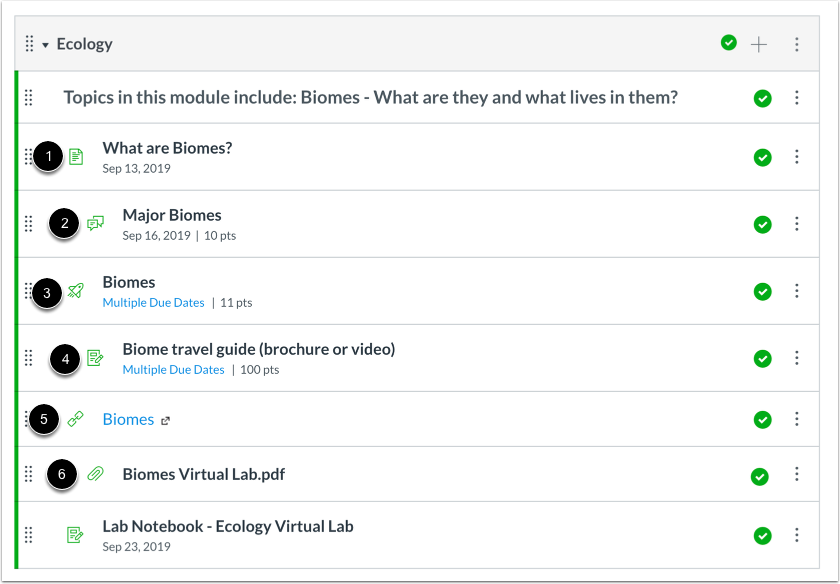Open the blue Biomes external link
This screenshot has width=840, height=584.
[x=129, y=419]
